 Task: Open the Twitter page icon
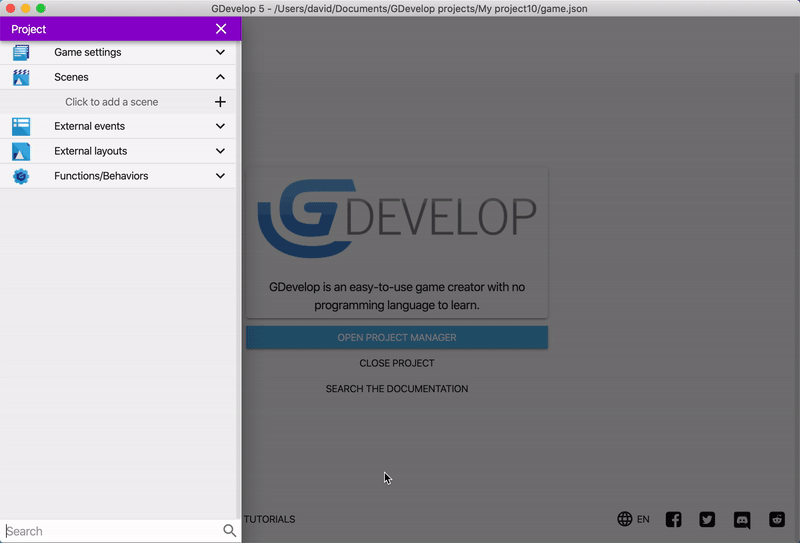point(707,519)
